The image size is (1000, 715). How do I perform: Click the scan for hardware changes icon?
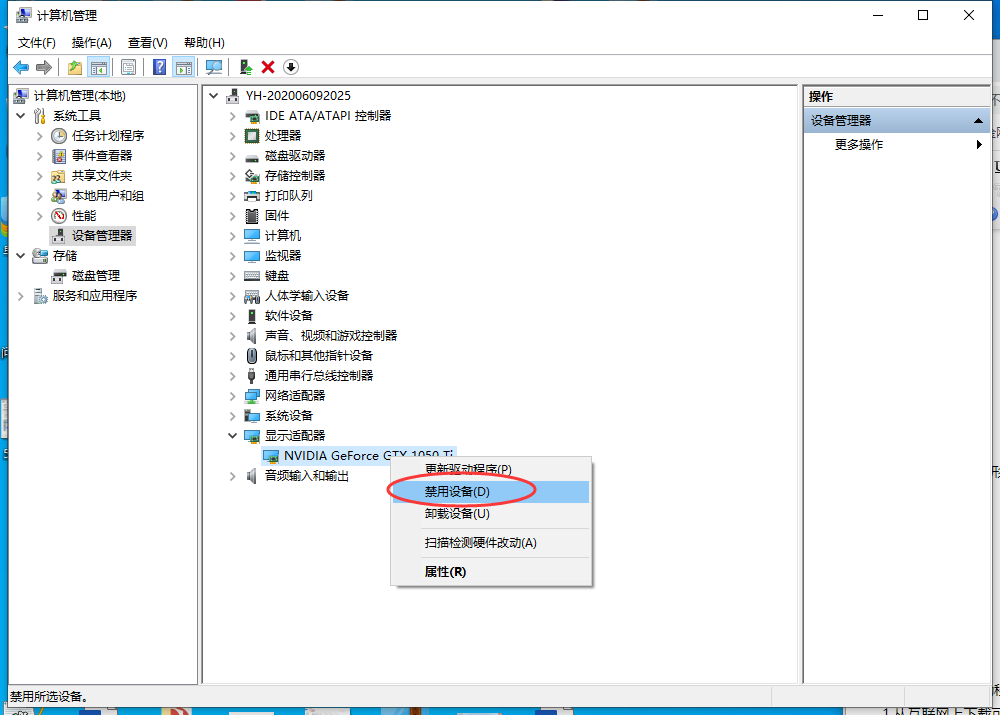click(x=214, y=67)
